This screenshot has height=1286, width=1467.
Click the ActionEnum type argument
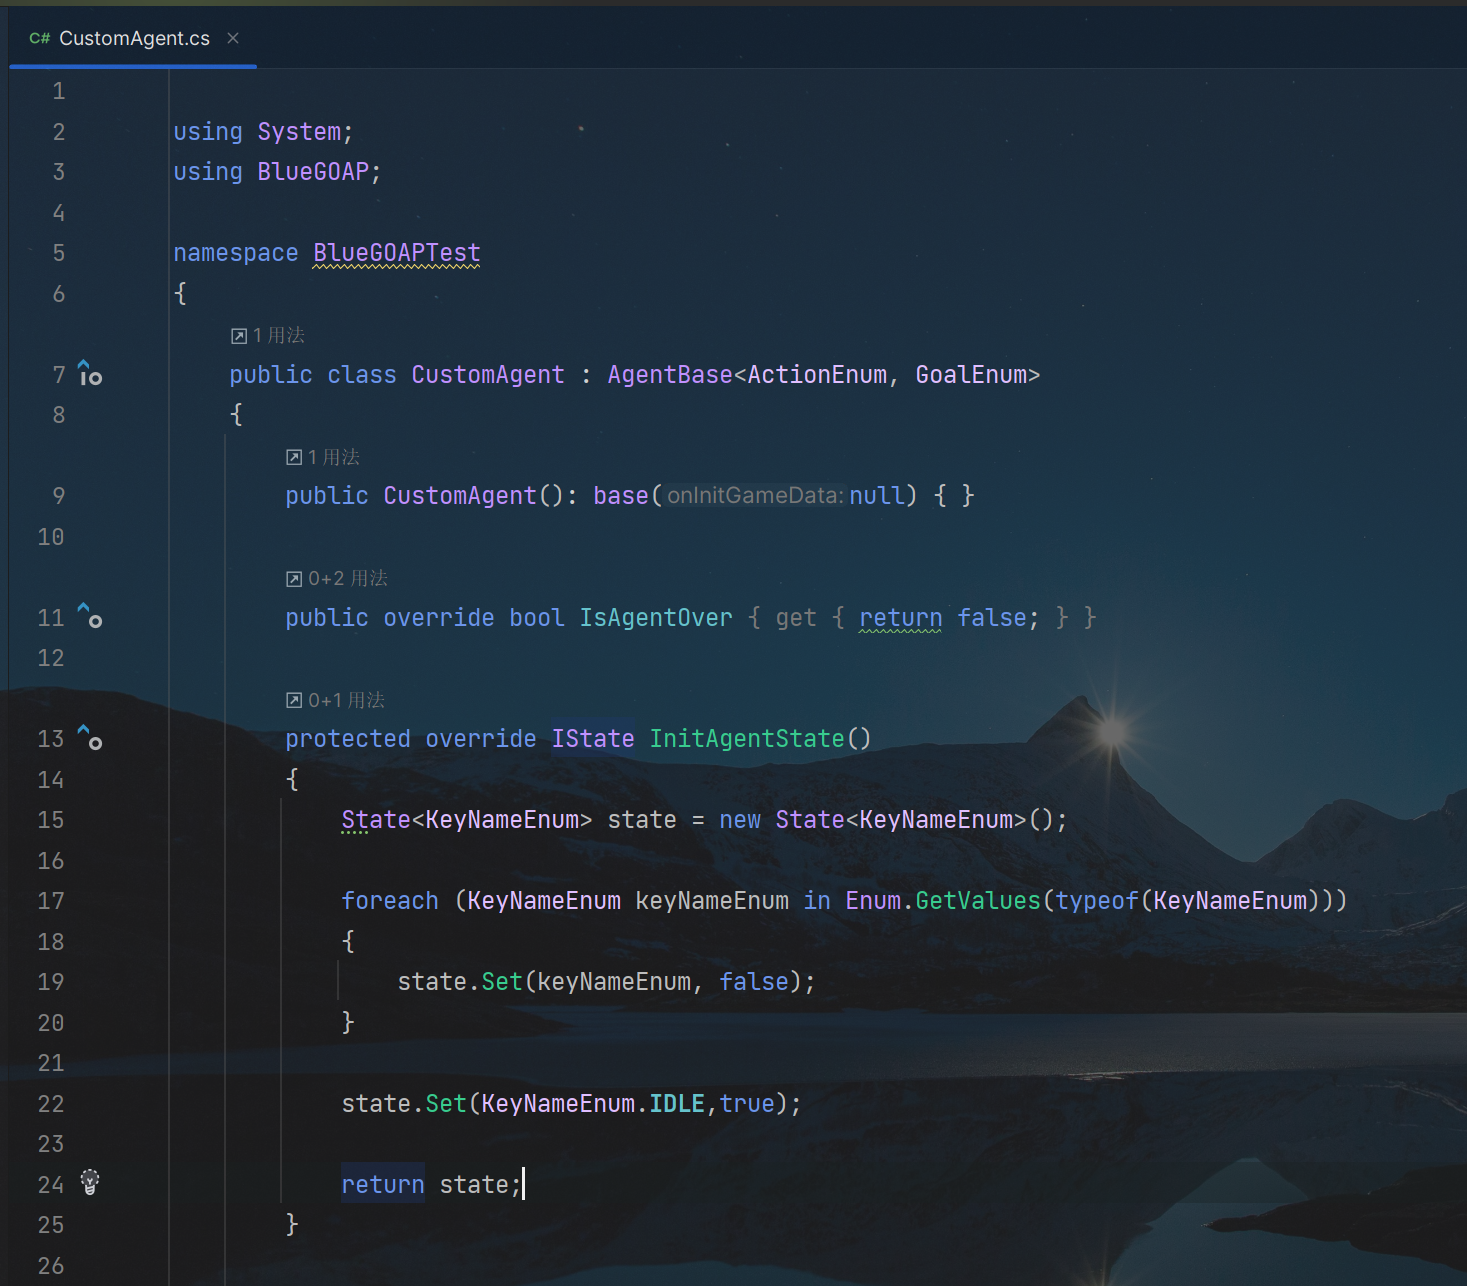click(816, 375)
